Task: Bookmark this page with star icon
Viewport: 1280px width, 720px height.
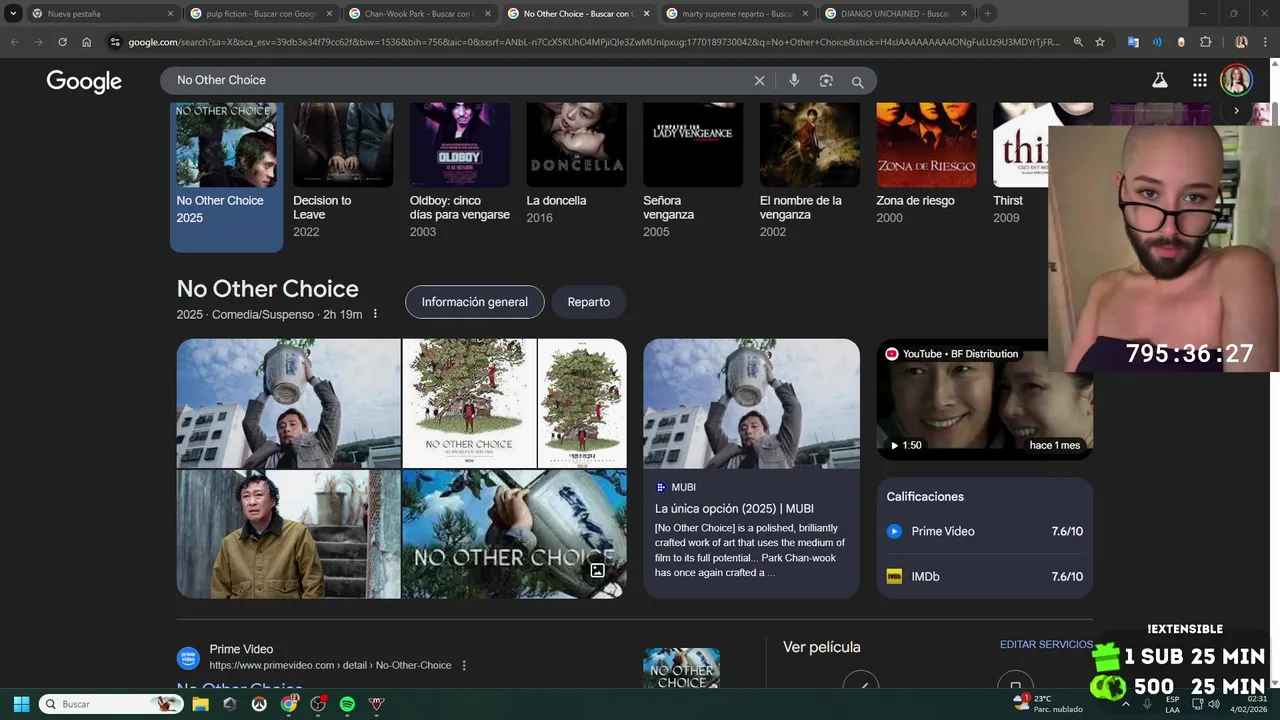Action: tap(1100, 42)
